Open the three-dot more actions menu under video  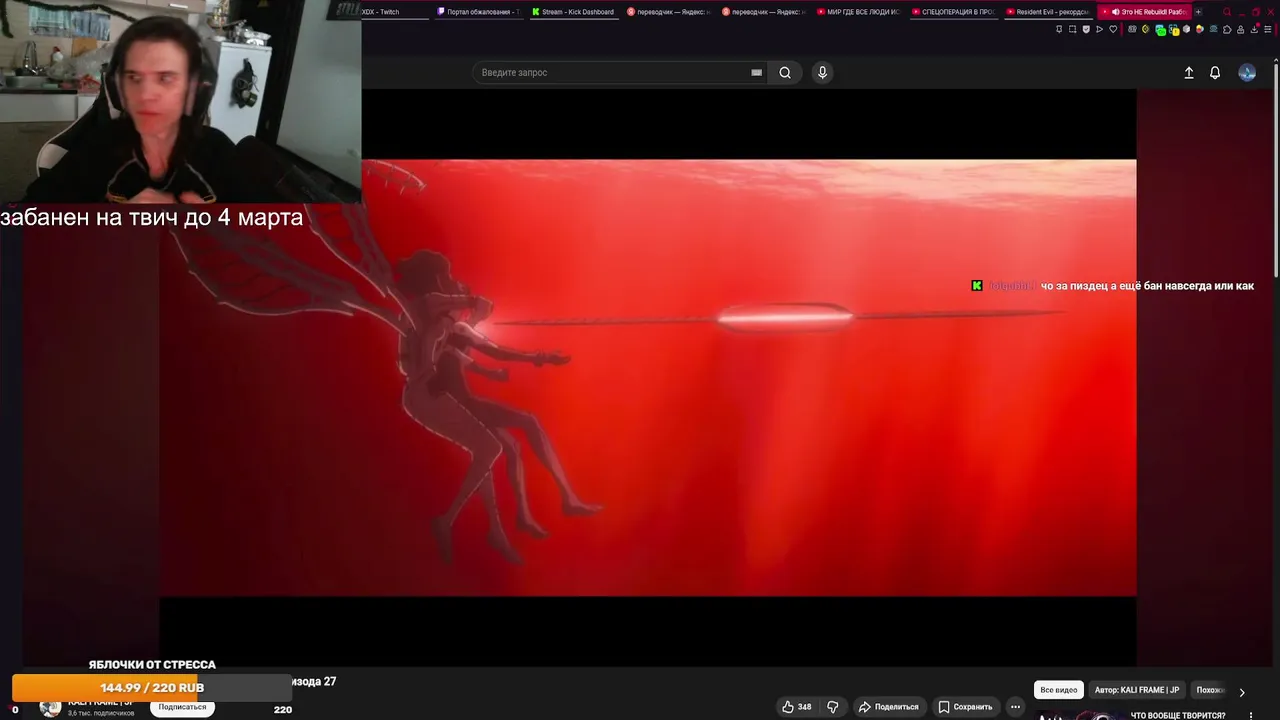click(1015, 706)
